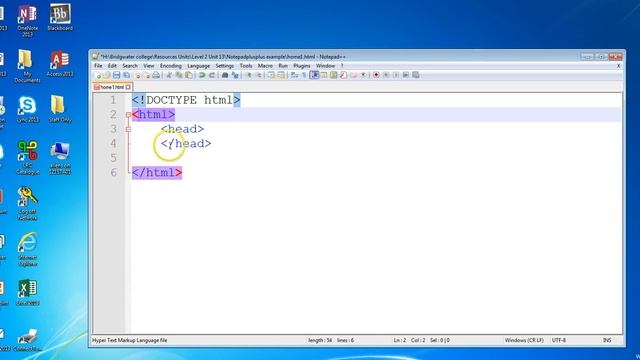Click the Folder as Workspace icon
The height and width of the screenshot is (360, 640).
353,75
